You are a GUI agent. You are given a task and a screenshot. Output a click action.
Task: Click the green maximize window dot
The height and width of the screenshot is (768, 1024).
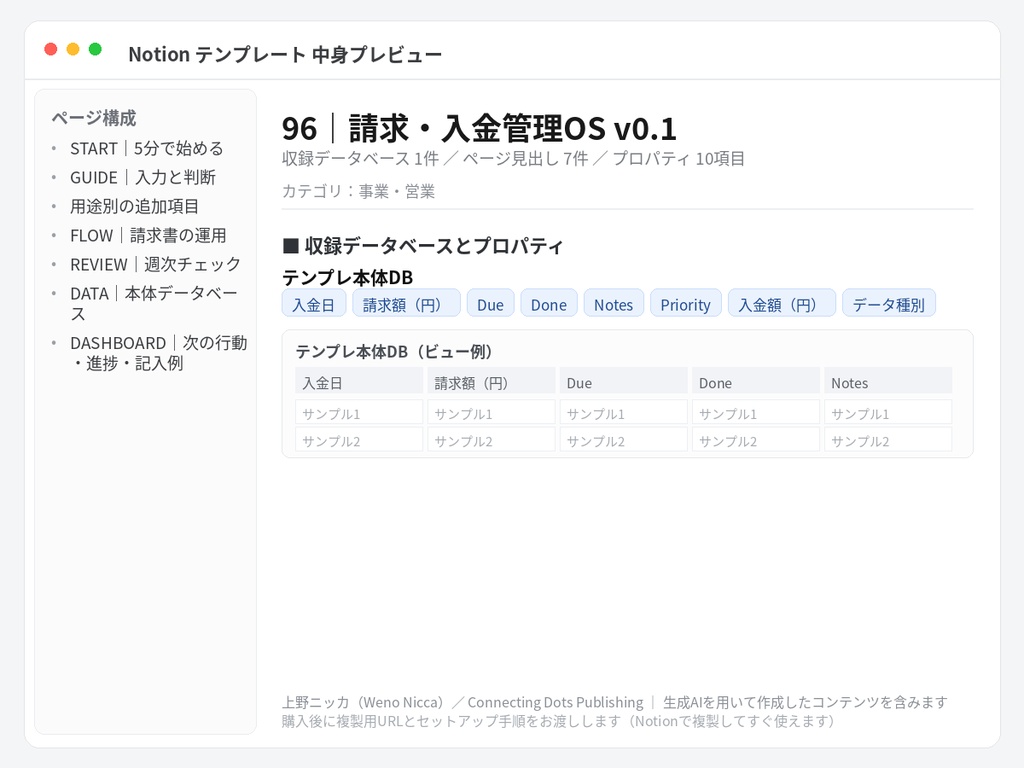(95, 49)
